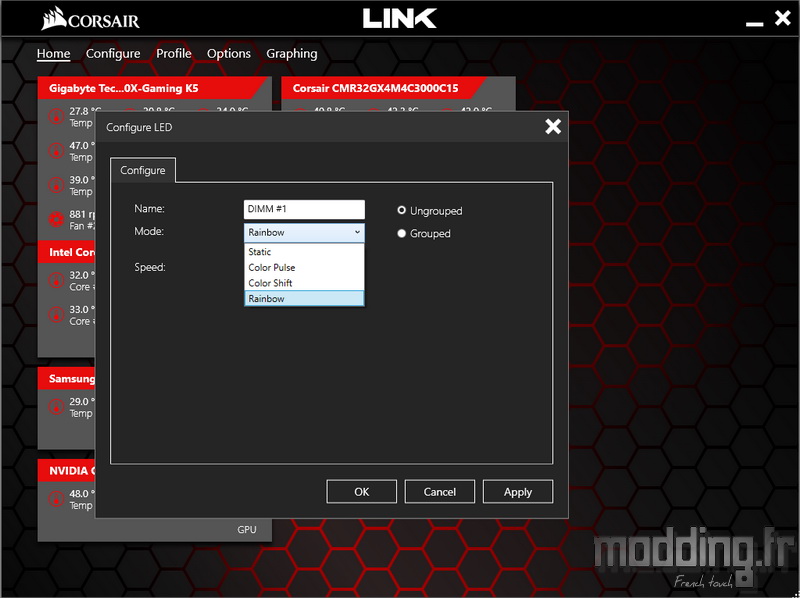Switch to the Graphing view

[x=292, y=54]
